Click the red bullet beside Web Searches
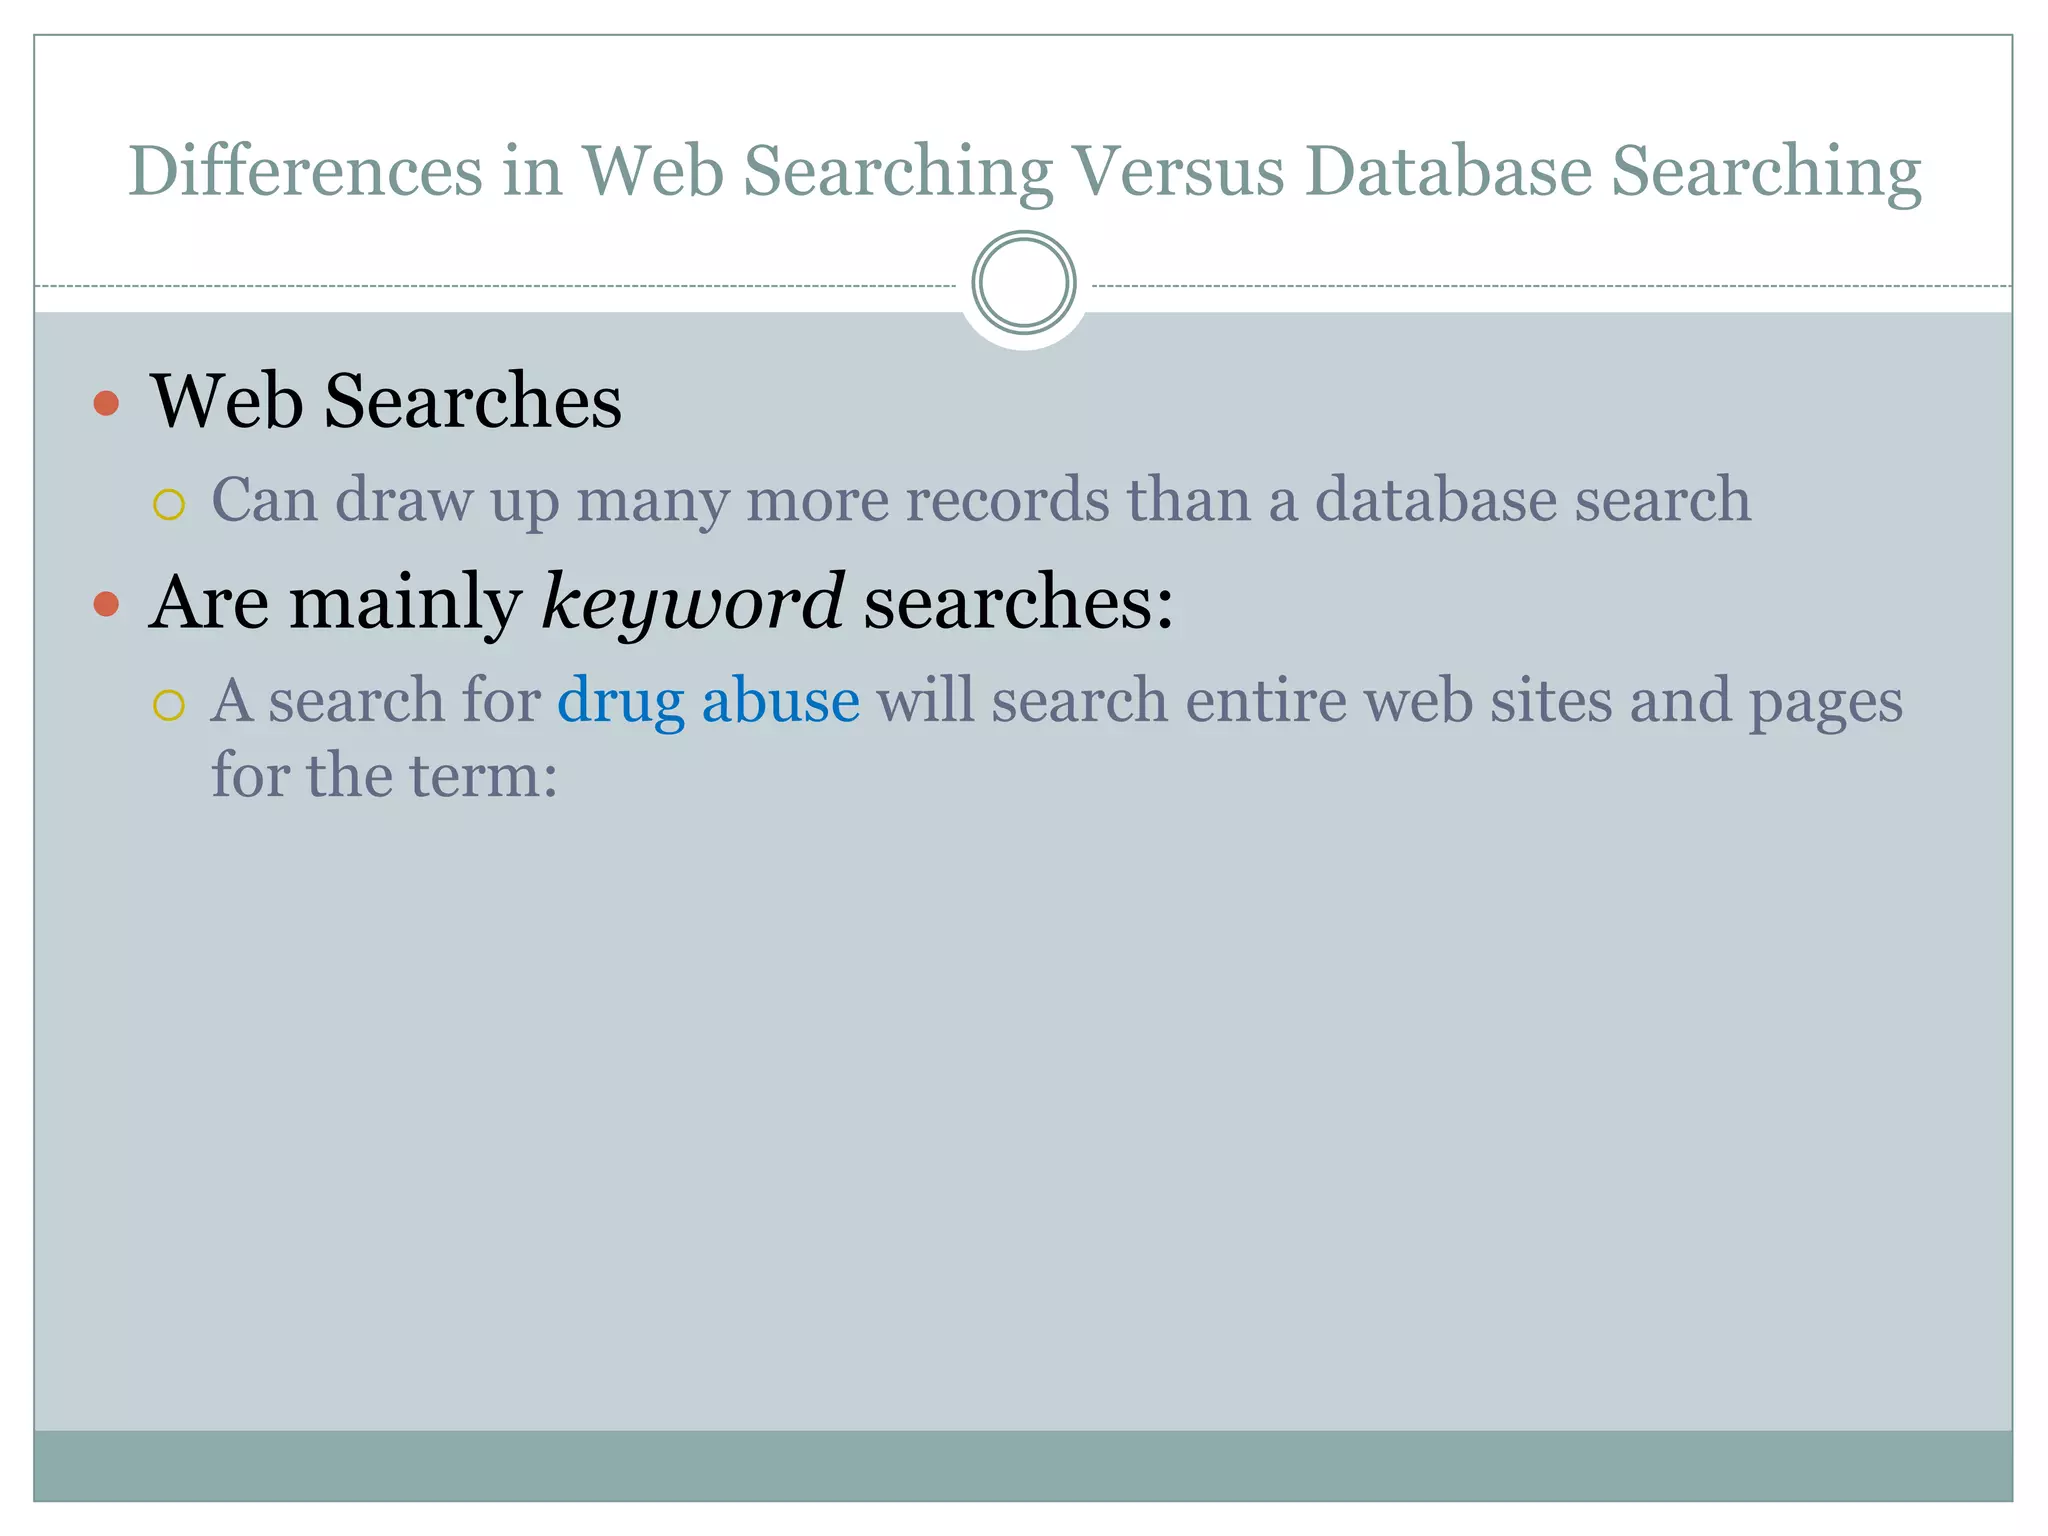Screen dimensions: 2048x1536 (x=106, y=404)
